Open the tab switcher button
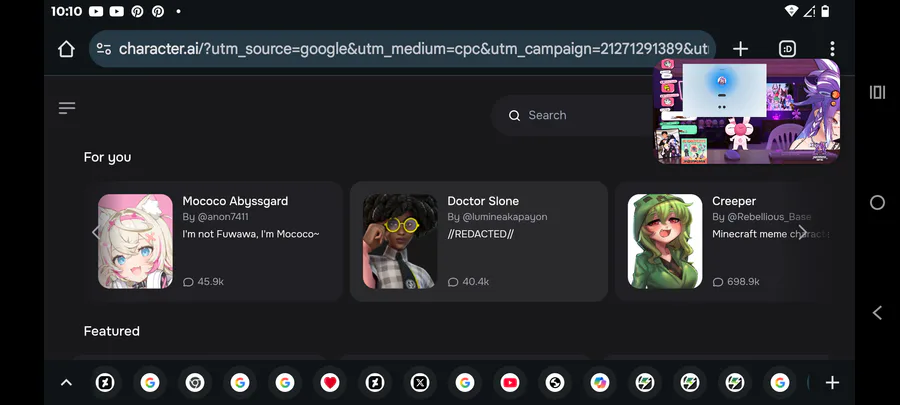This screenshot has width=900, height=405. (788, 49)
